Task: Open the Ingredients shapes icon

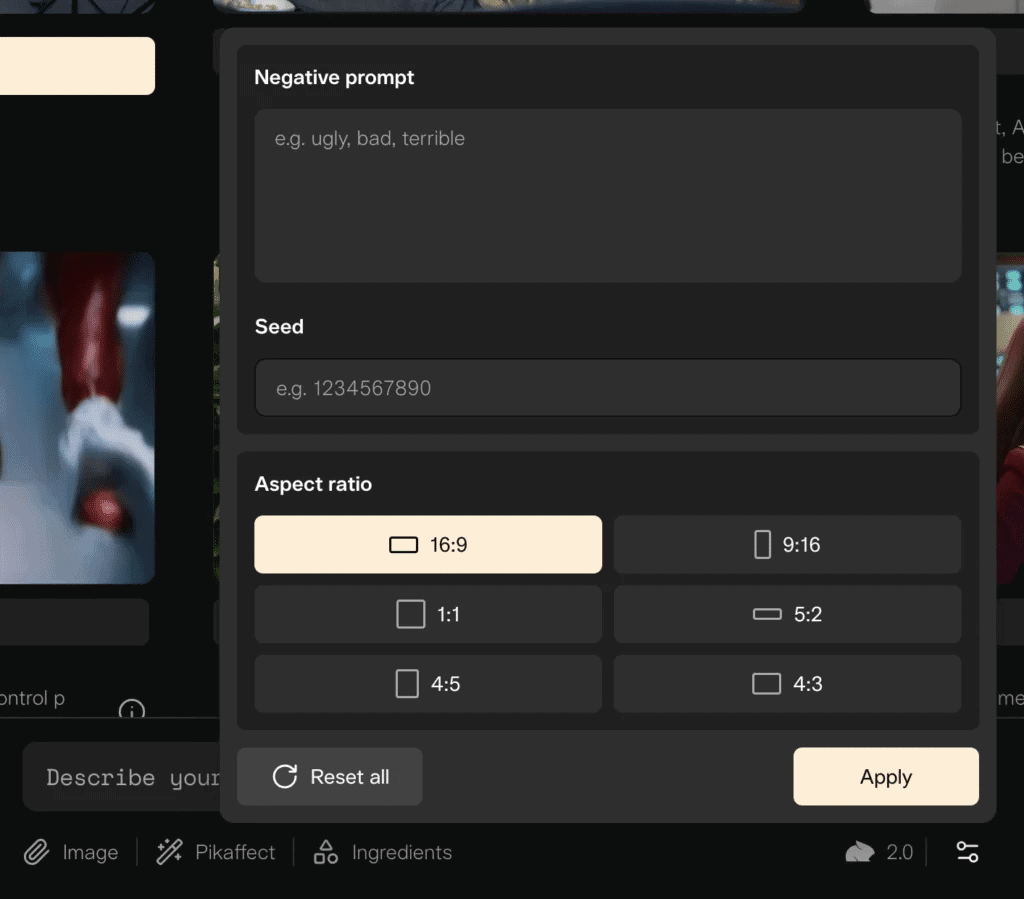Action: [326, 853]
